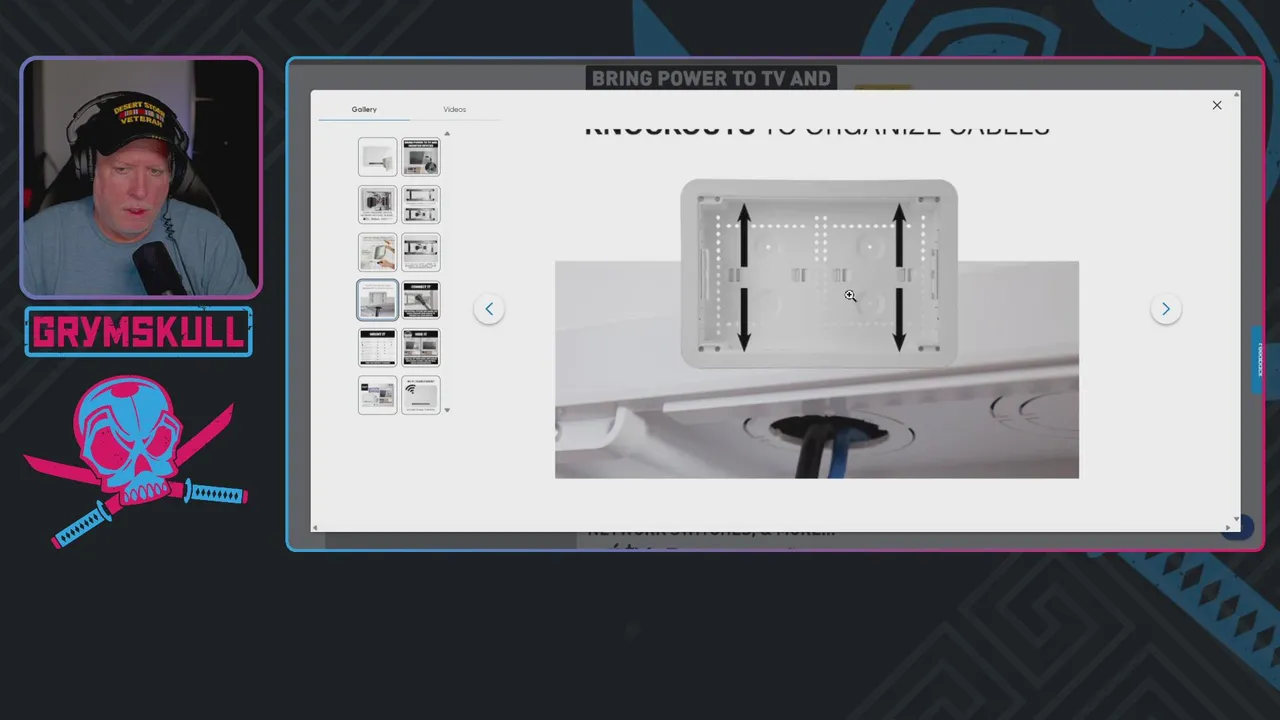This screenshot has width=1280, height=720.
Task: Click the horizontal scrollbar right arrow
Action: [x=1228, y=528]
